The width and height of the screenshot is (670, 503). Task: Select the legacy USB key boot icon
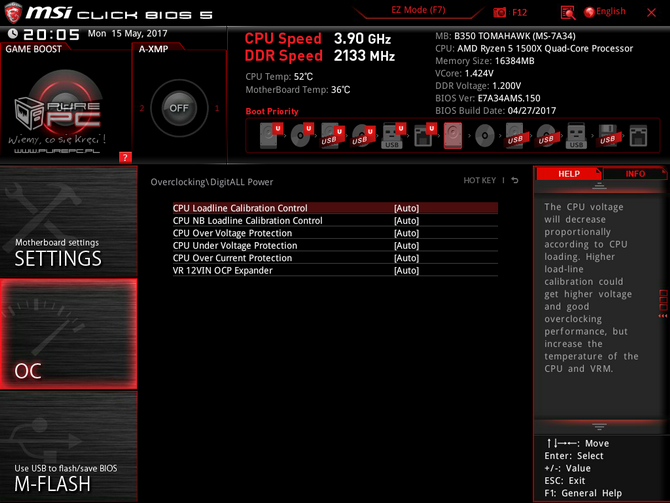coord(576,135)
